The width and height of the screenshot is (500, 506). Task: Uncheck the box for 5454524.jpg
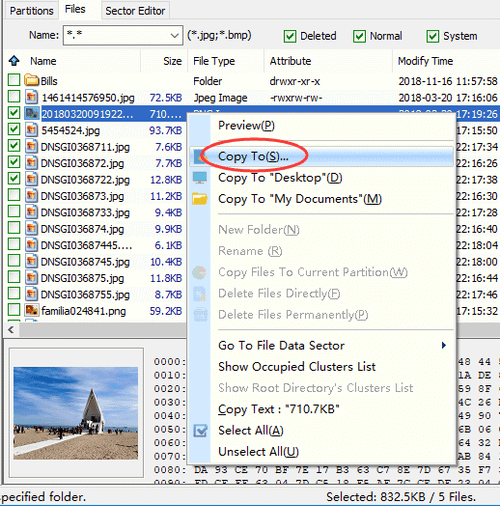pyautogui.click(x=14, y=129)
